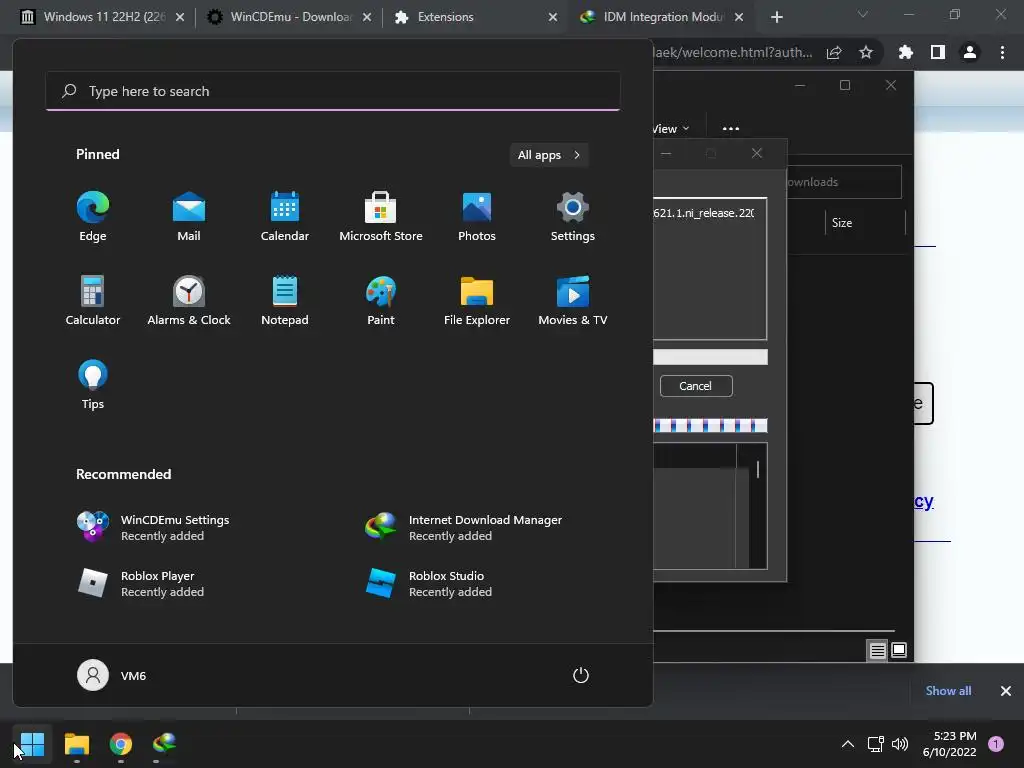Open WinCDEmu Settings recommendation

pos(153,527)
